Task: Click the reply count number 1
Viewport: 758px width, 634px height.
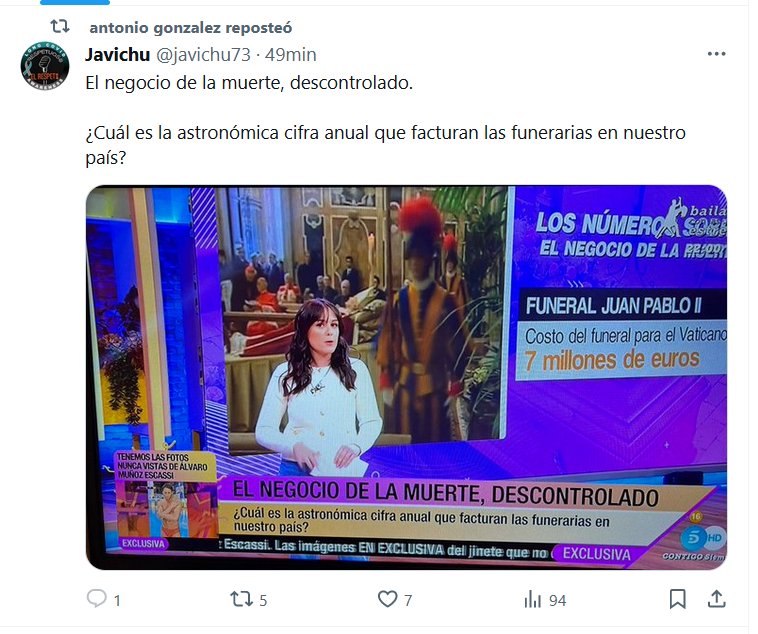Action: pos(117,601)
